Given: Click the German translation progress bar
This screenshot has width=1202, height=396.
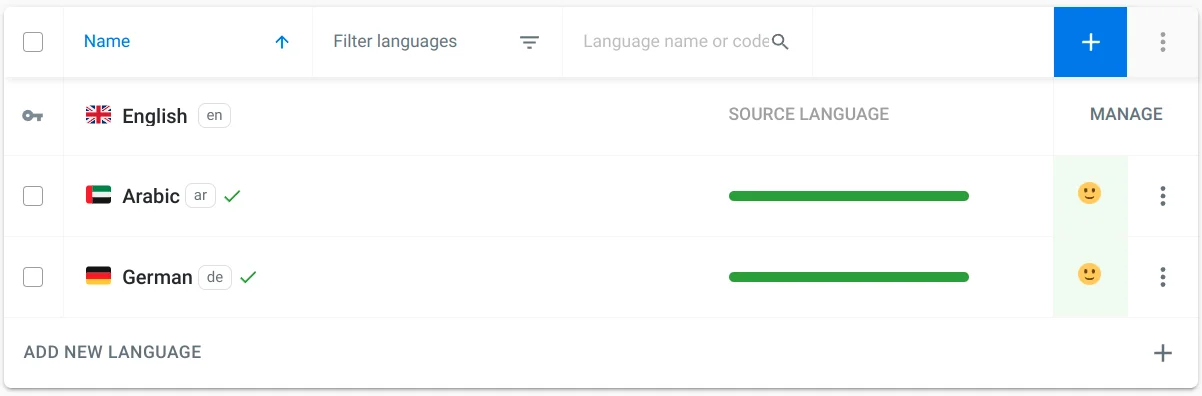Looking at the screenshot, I should [x=849, y=277].
